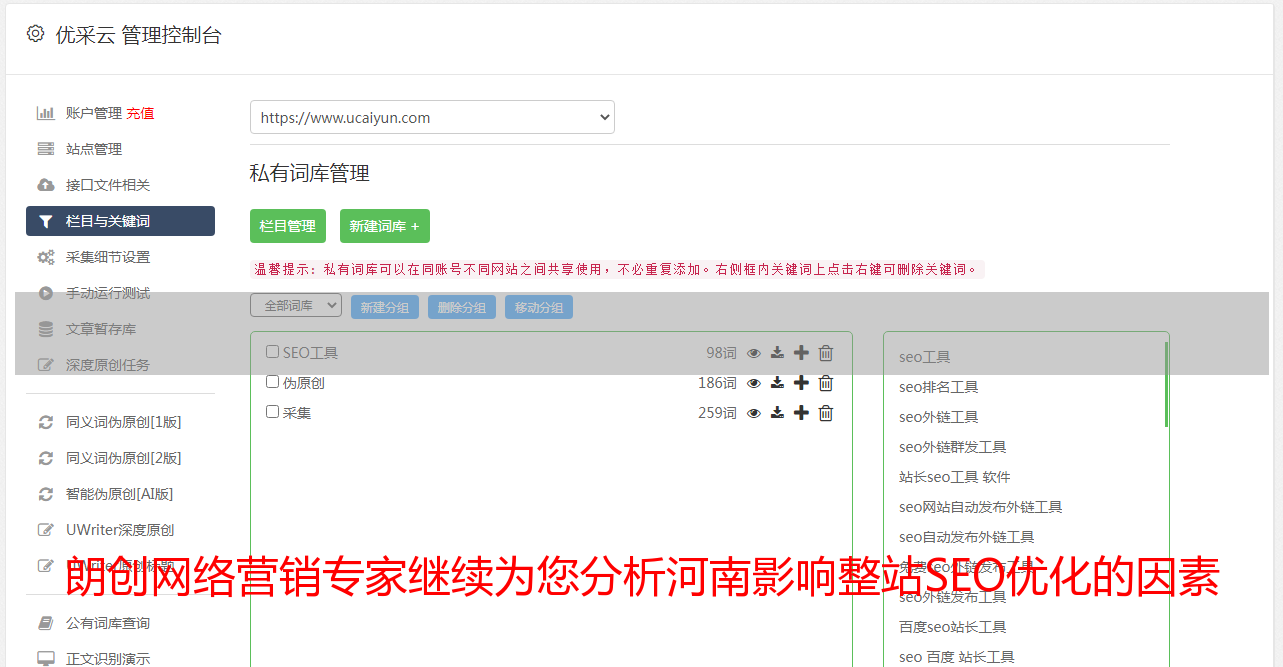Add keywords using SEO工具 row plus icon
Screen dimensions: 1283x667
[x=801, y=353]
